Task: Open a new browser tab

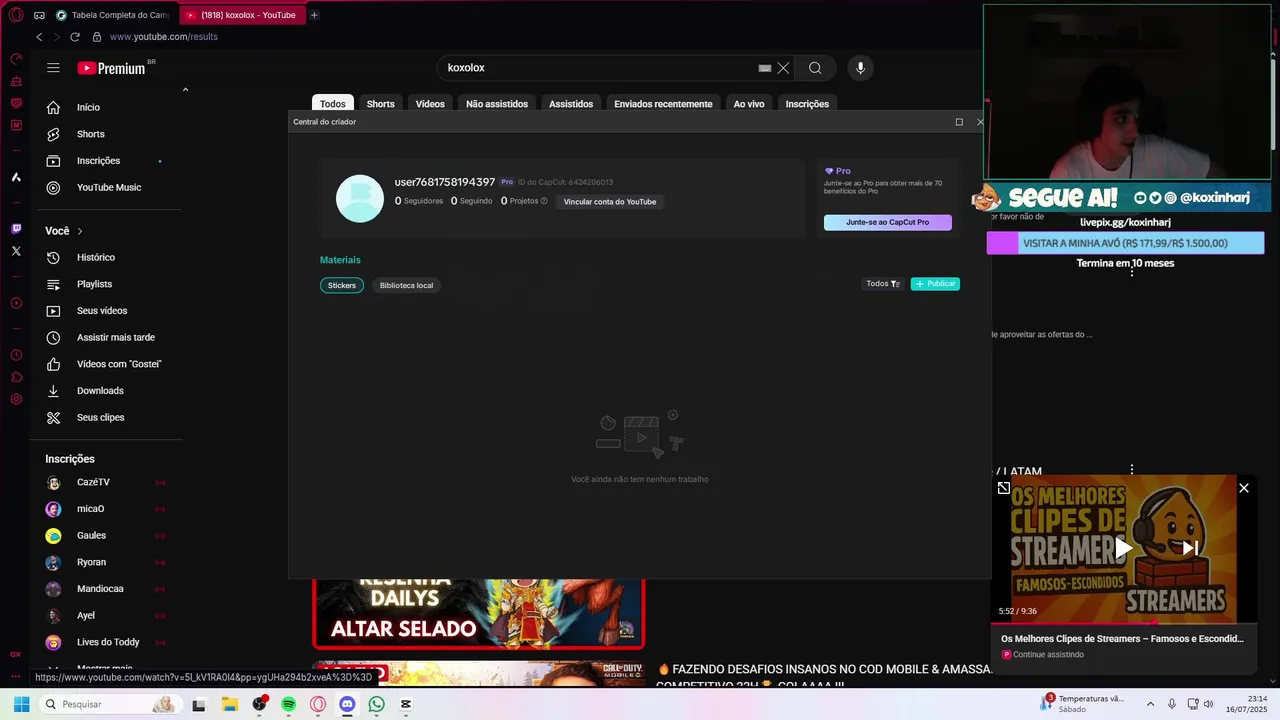Action: point(314,15)
